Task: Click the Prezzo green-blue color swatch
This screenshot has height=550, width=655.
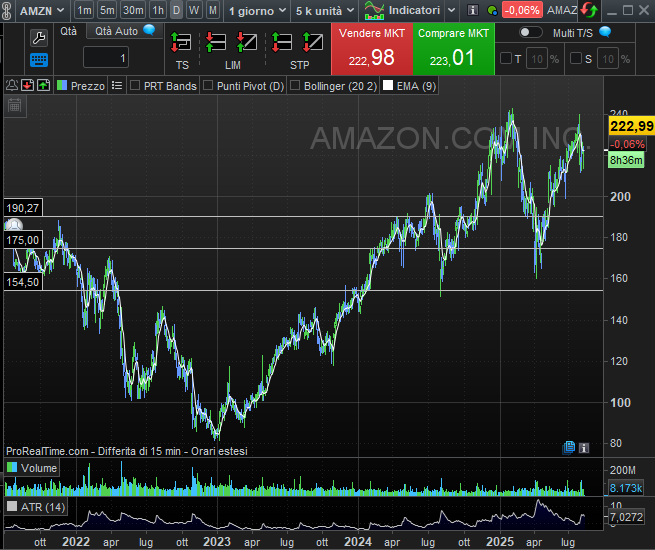Action: [62, 85]
